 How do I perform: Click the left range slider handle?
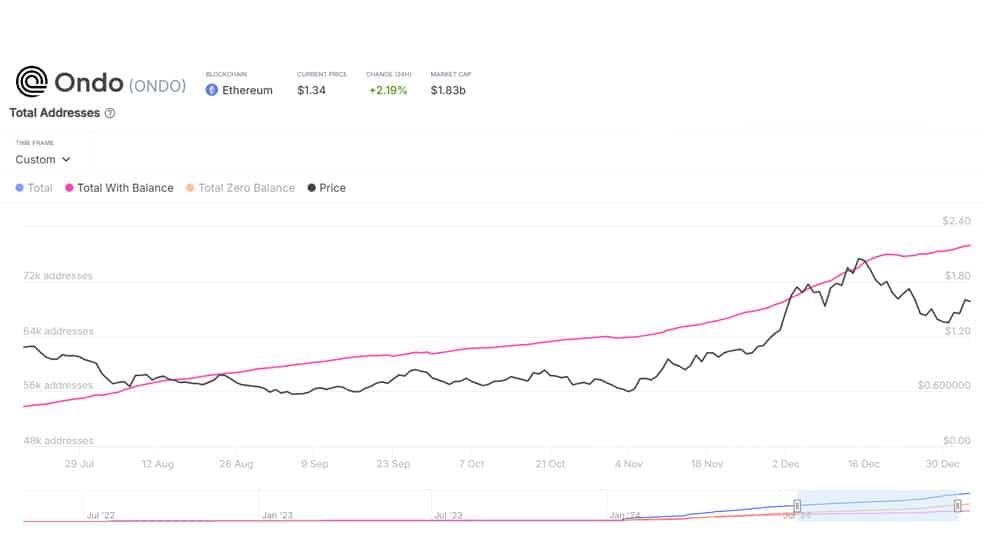(x=797, y=506)
